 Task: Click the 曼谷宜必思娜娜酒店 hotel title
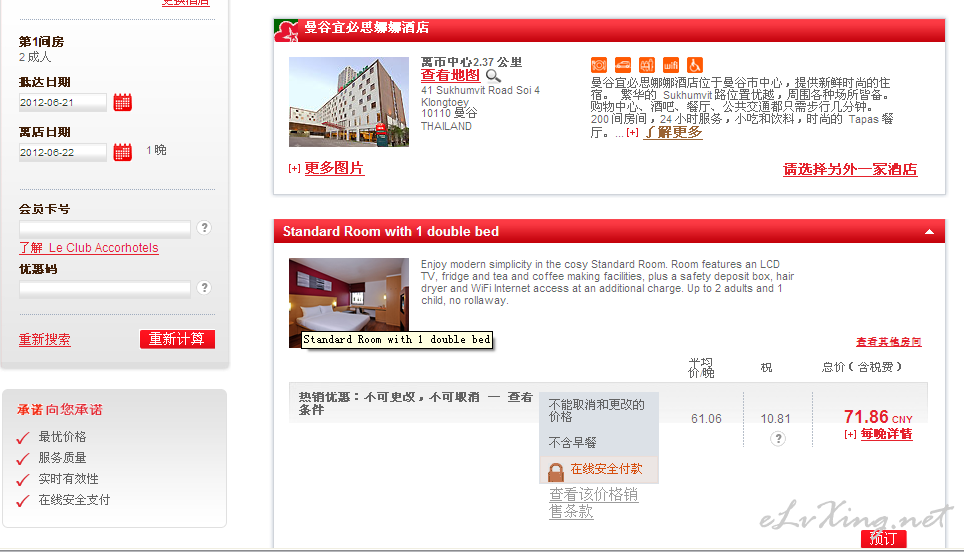[x=366, y=28]
